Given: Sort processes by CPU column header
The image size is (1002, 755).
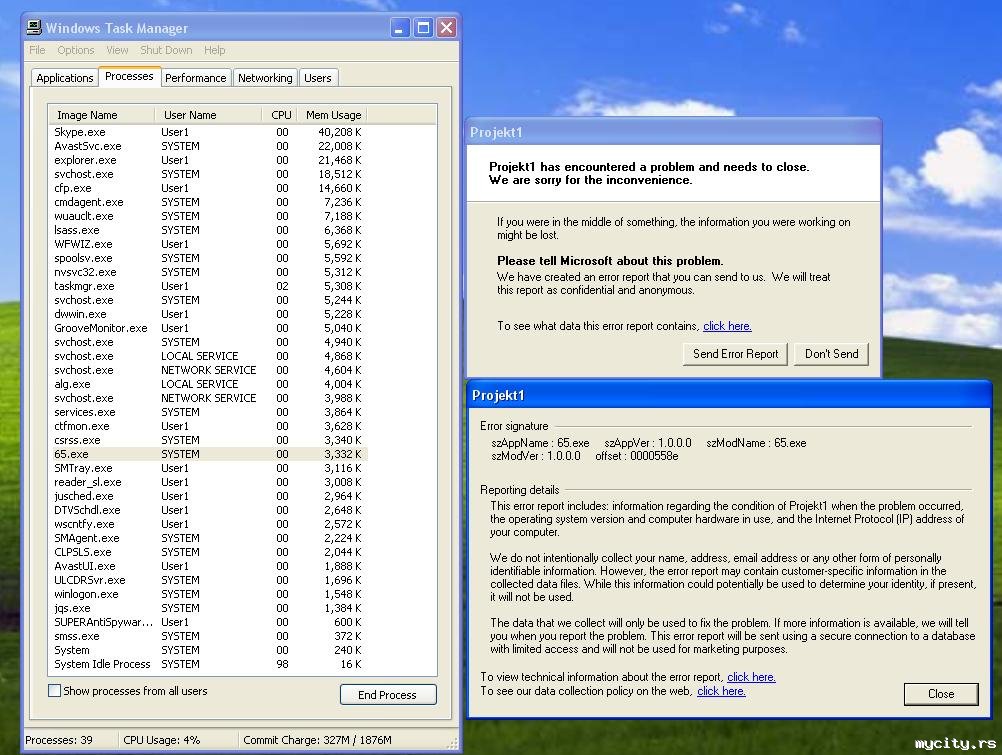Looking at the screenshot, I should pos(281,115).
